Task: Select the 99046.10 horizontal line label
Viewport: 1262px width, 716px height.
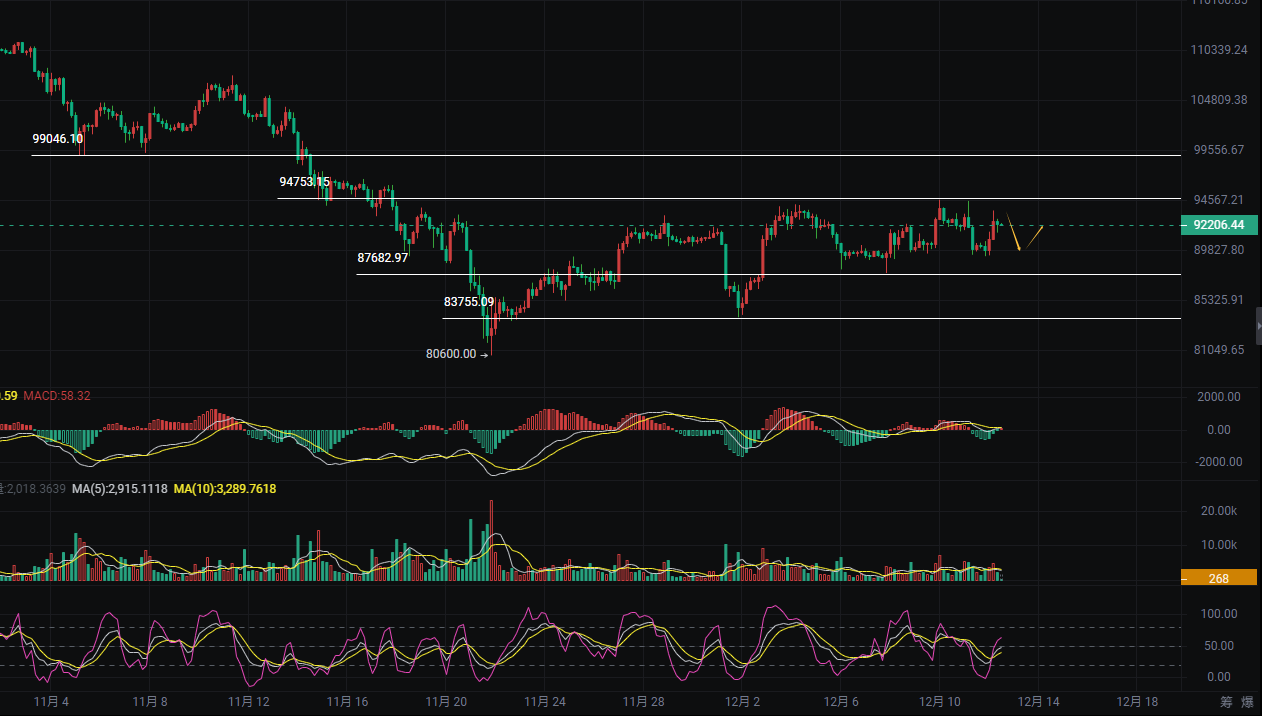Action: pyautogui.click(x=57, y=139)
